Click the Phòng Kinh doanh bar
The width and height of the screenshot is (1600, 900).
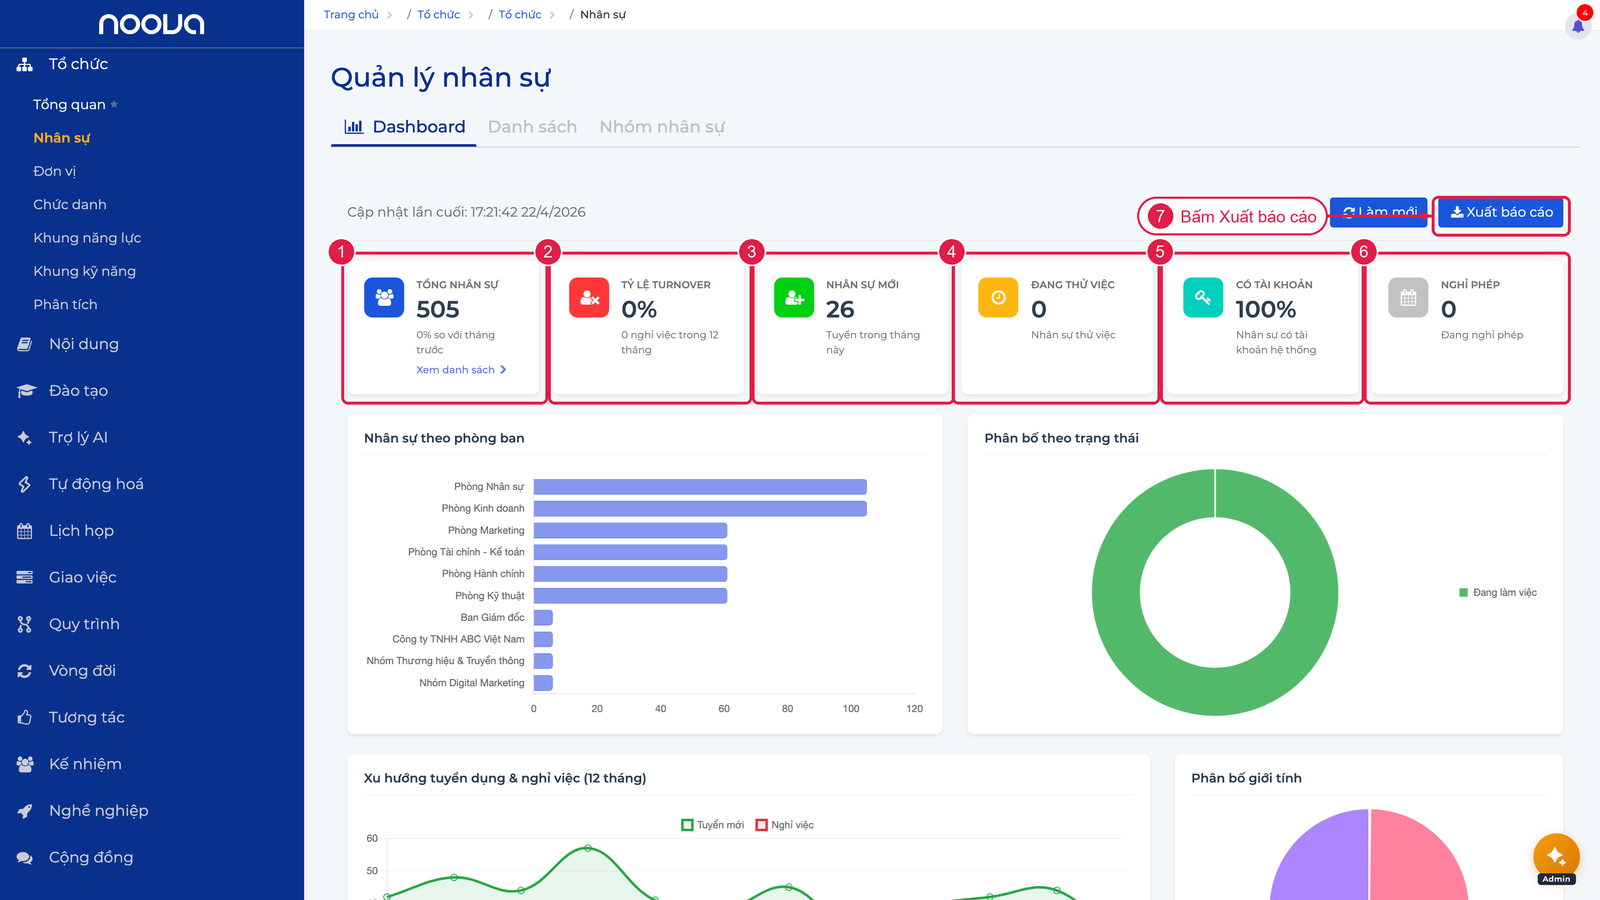(700, 509)
